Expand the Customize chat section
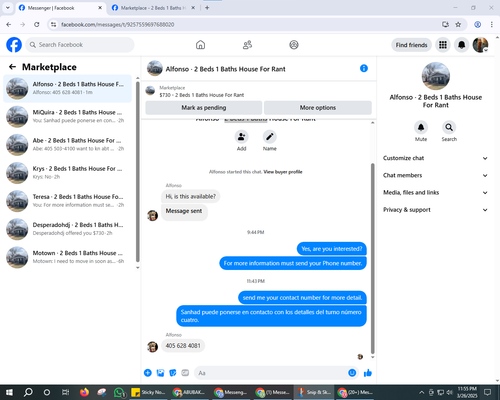The height and width of the screenshot is (400, 500). point(435,158)
